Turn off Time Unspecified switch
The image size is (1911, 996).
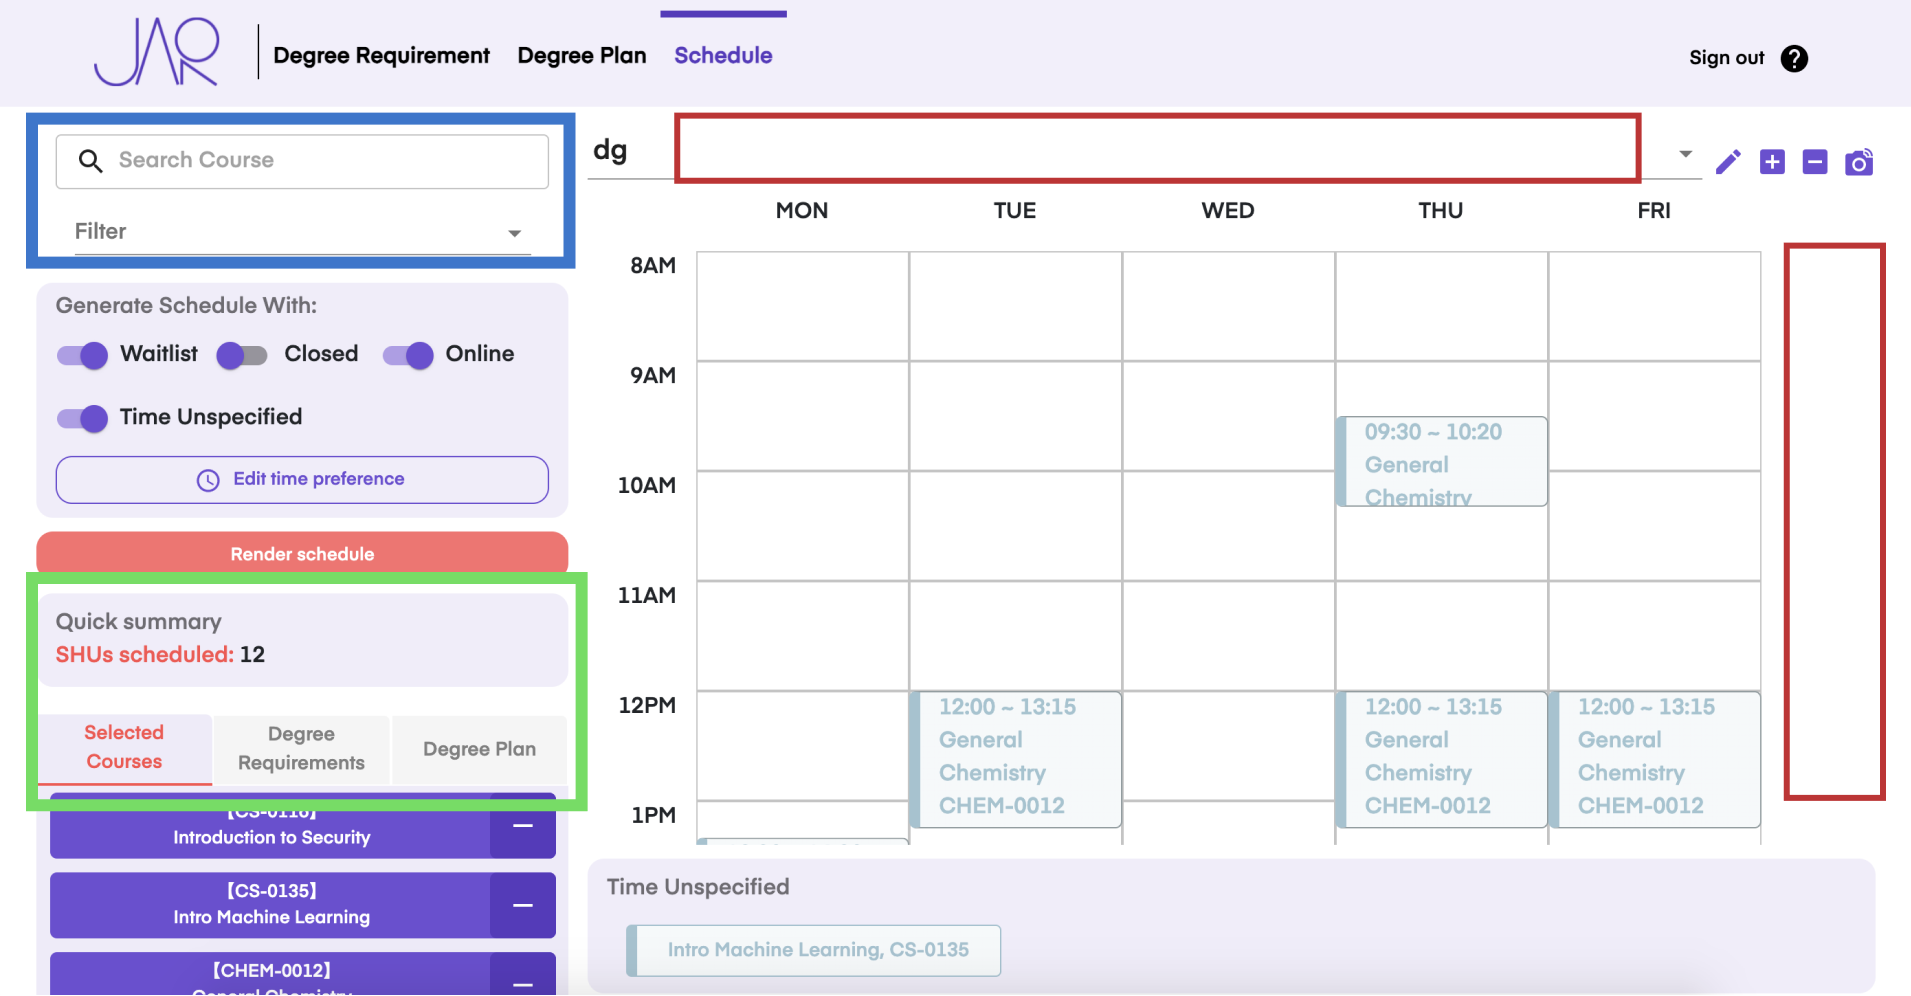coord(83,418)
